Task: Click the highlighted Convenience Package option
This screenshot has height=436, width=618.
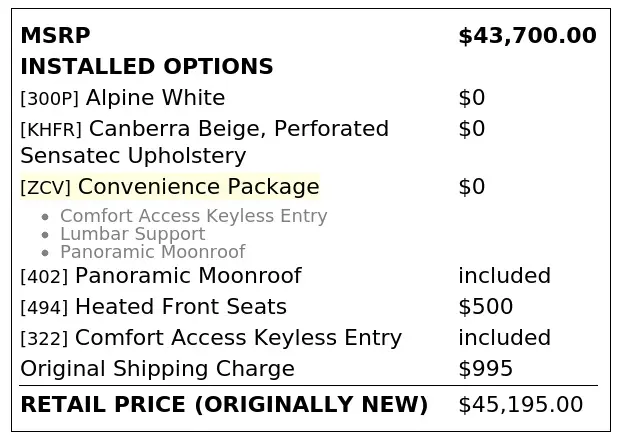Action: pos(170,186)
